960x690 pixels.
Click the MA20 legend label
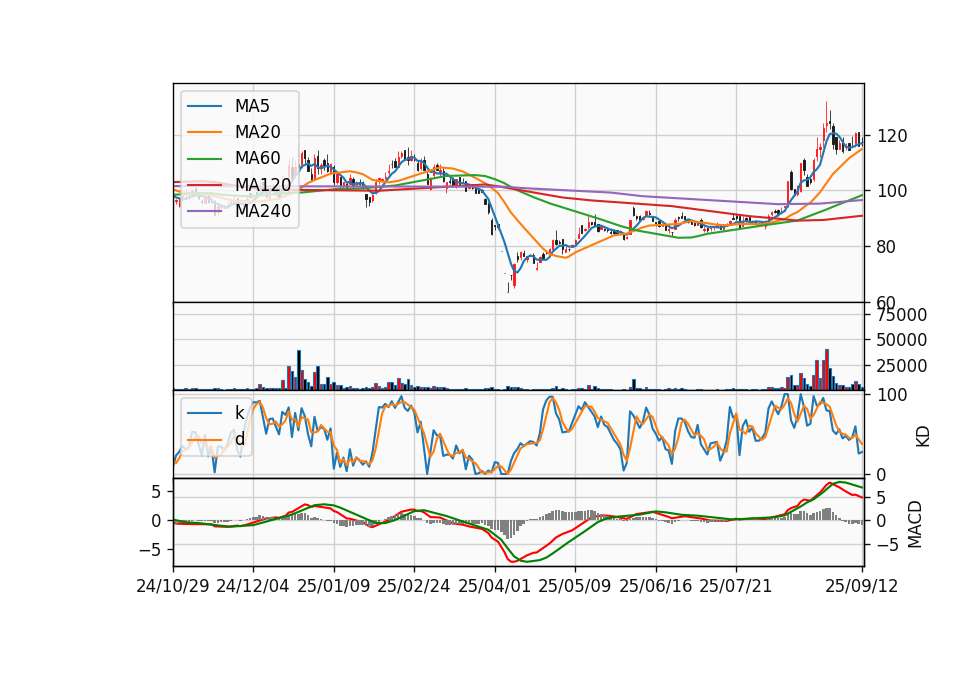258,132
